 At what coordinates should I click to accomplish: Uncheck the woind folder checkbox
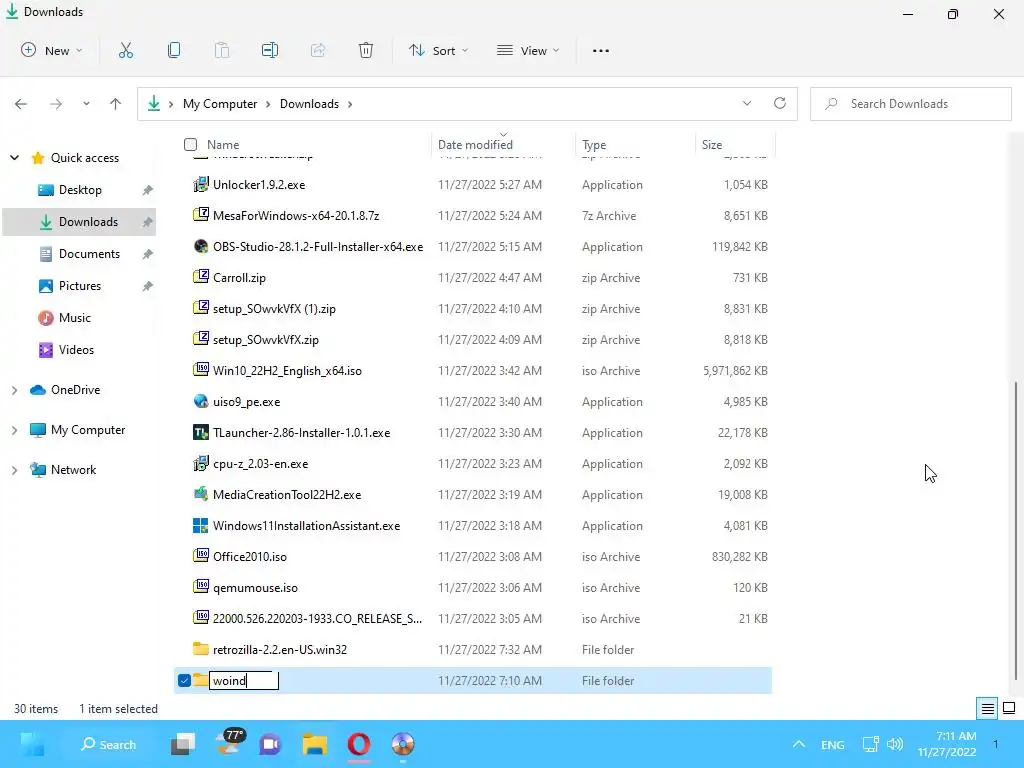point(184,680)
